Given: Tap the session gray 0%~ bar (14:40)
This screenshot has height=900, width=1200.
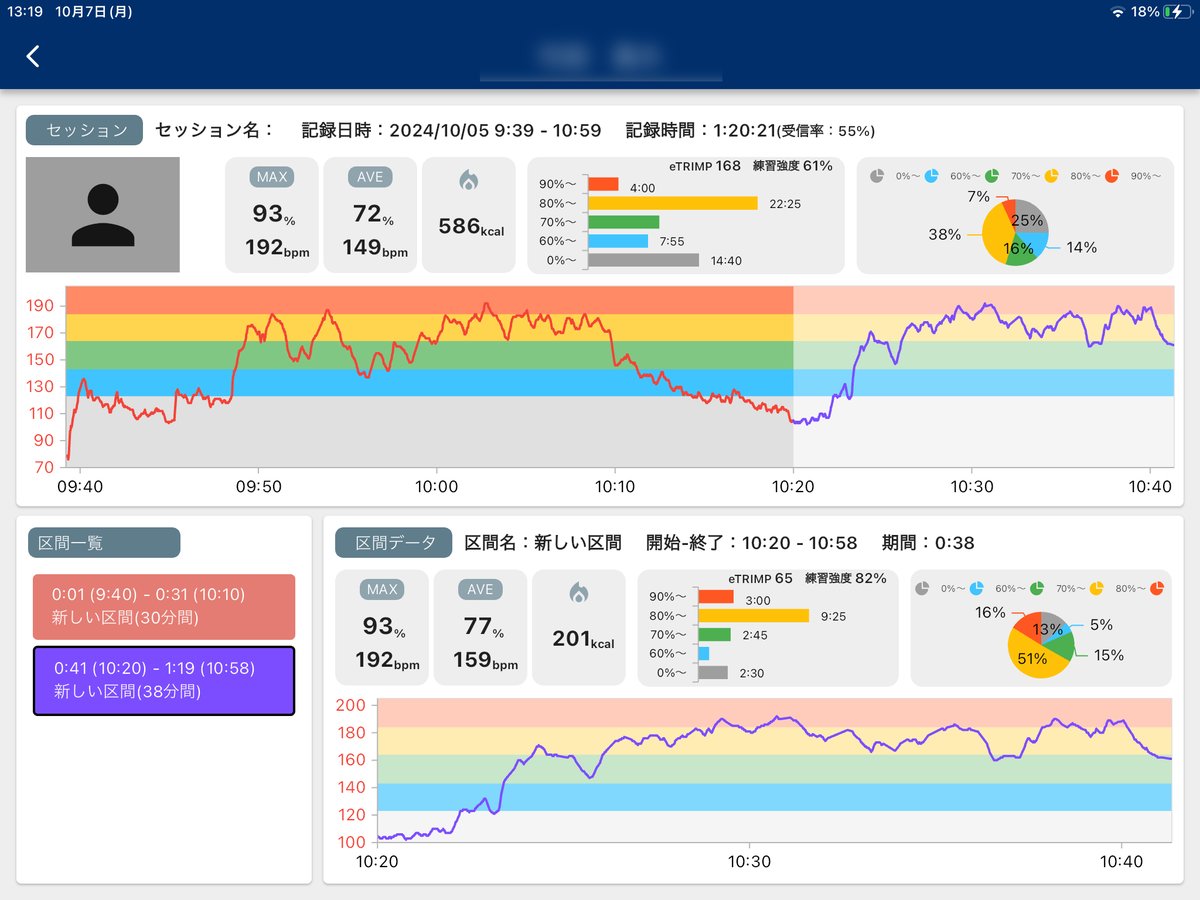Looking at the screenshot, I should (643, 260).
